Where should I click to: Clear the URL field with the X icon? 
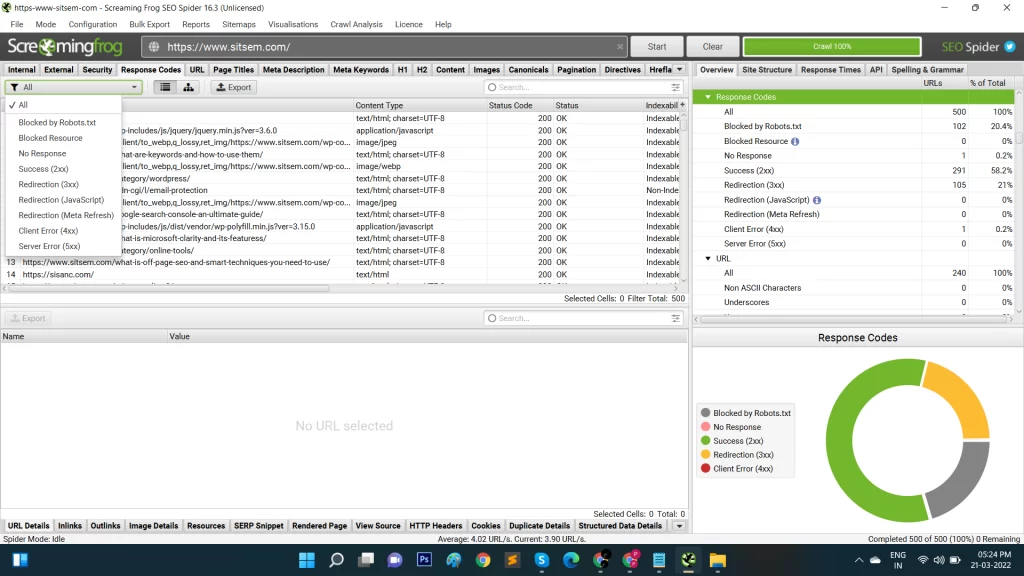tap(620, 47)
